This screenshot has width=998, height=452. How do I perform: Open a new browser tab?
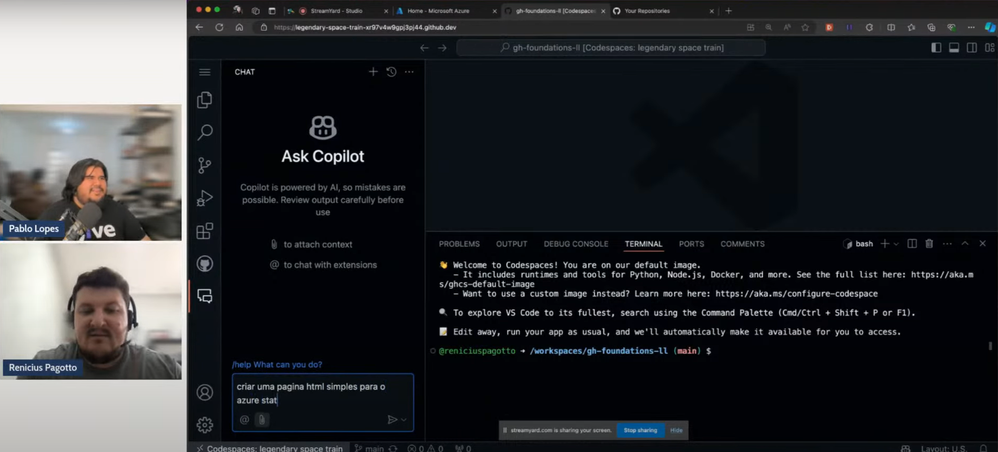click(x=729, y=11)
